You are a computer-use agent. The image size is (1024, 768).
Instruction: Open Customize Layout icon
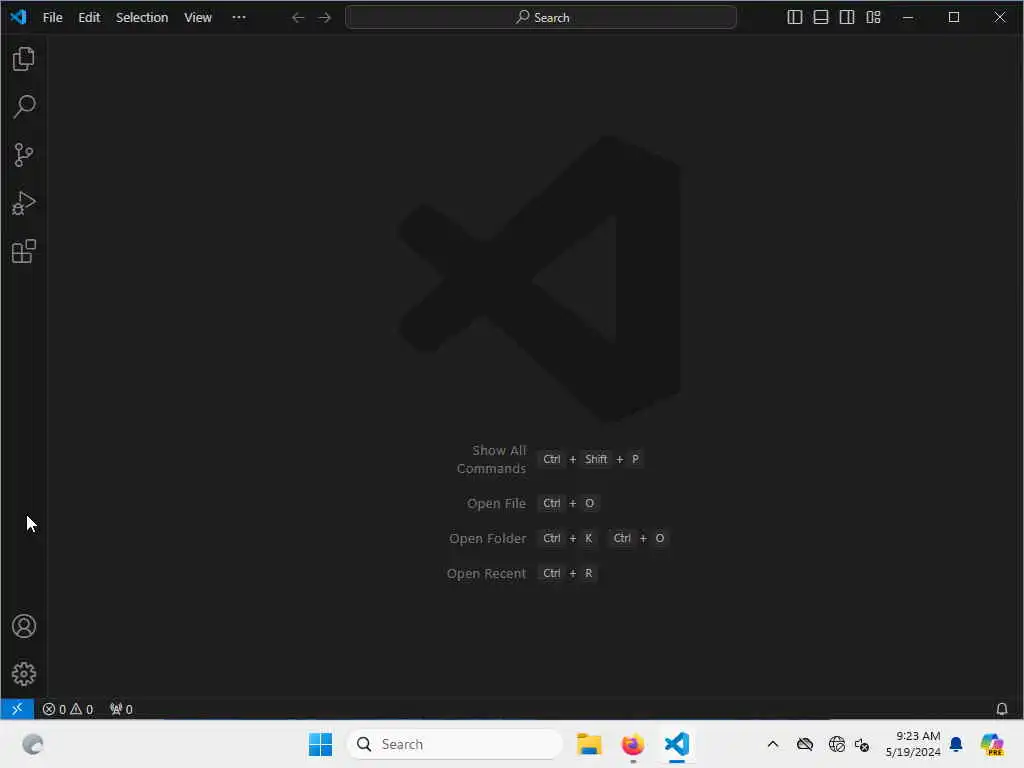pyautogui.click(x=874, y=18)
